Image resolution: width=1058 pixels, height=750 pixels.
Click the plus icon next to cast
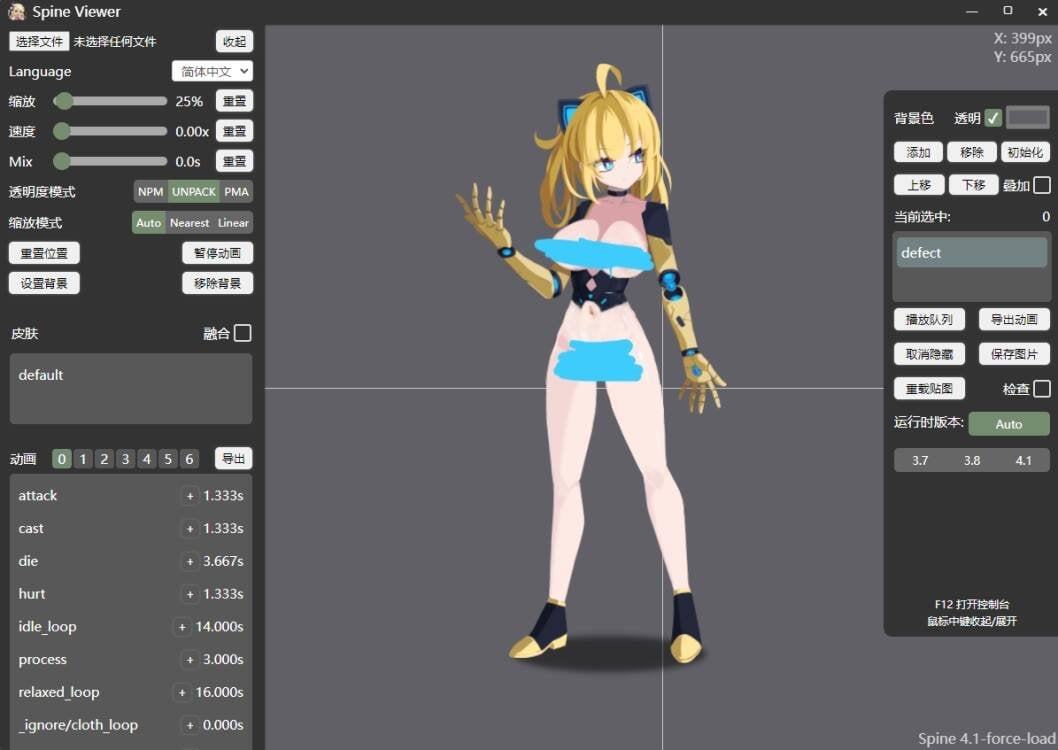click(x=190, y=529)
